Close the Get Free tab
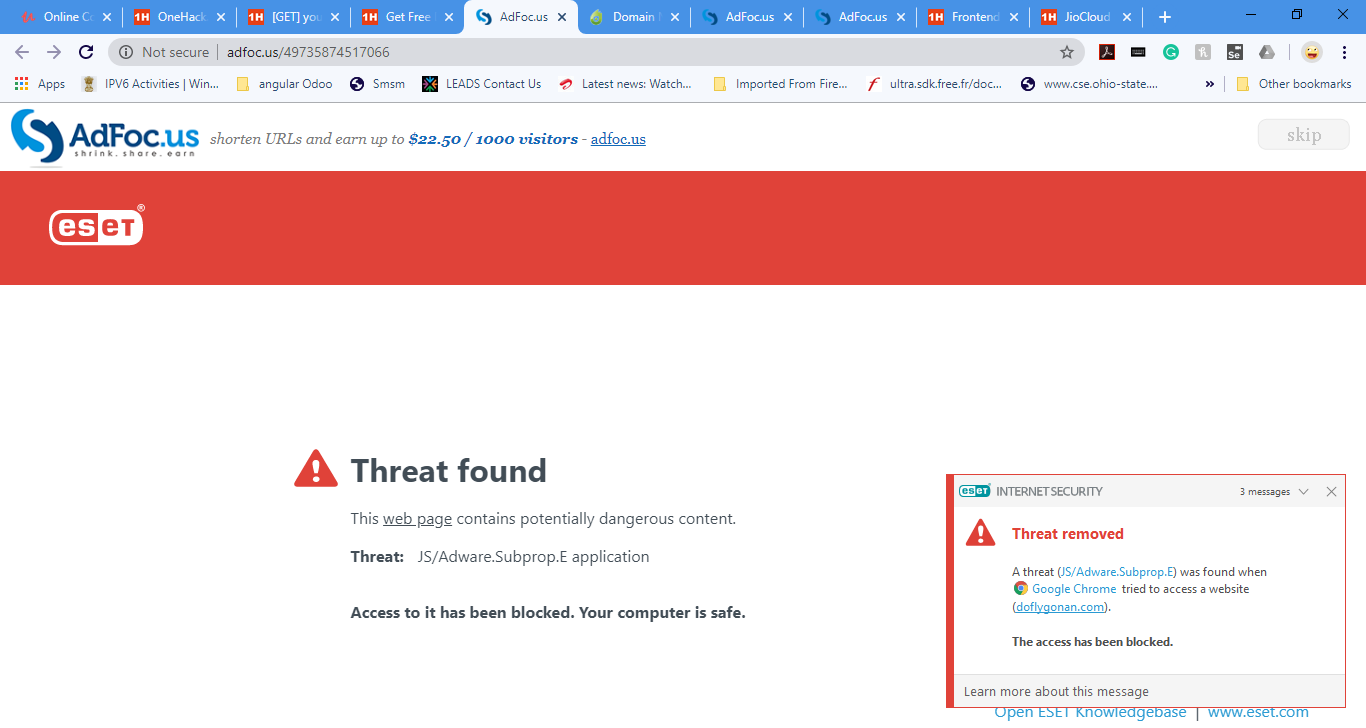This screenshot has width=1366, height=728. tap(448, 17)
